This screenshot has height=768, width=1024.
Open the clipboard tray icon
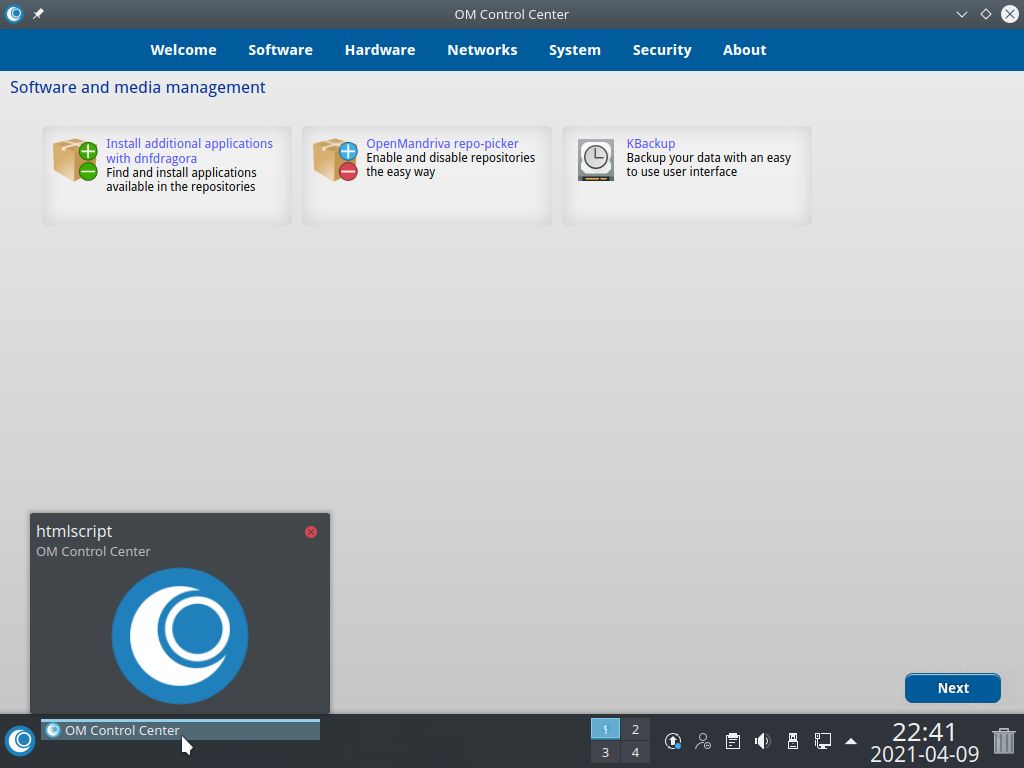[x=733, y=741]
